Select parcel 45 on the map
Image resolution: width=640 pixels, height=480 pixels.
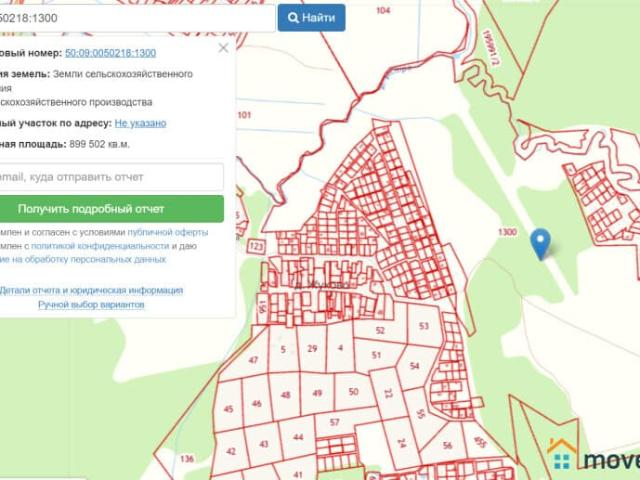(x=229, y=409)
